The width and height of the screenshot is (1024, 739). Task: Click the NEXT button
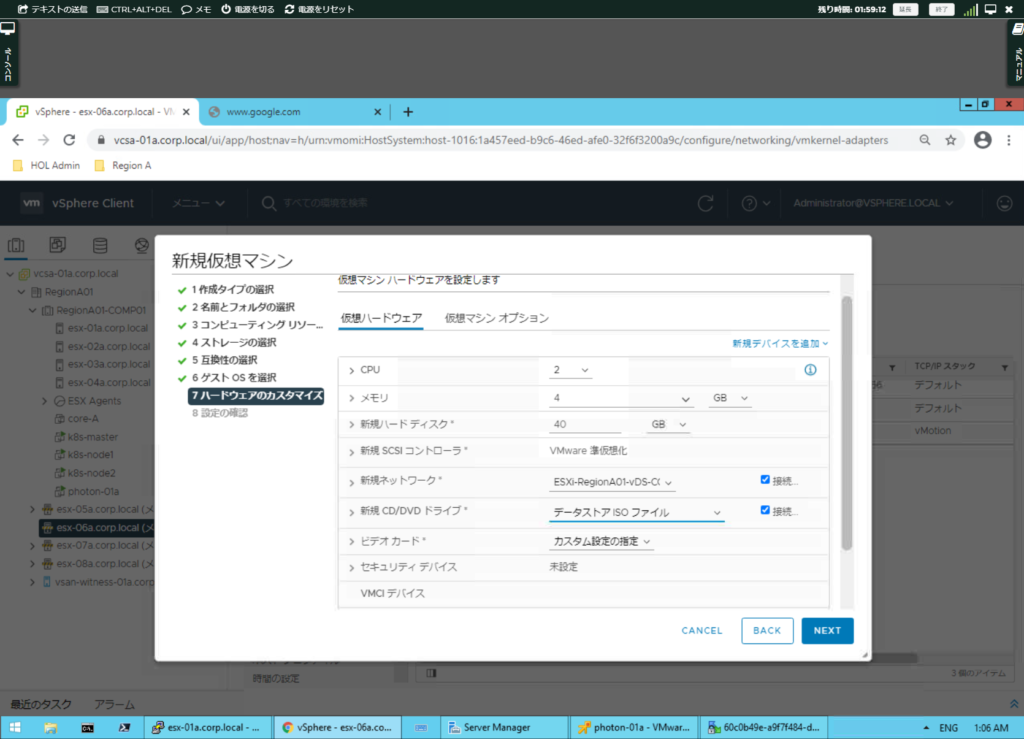(x=827, y=630)
